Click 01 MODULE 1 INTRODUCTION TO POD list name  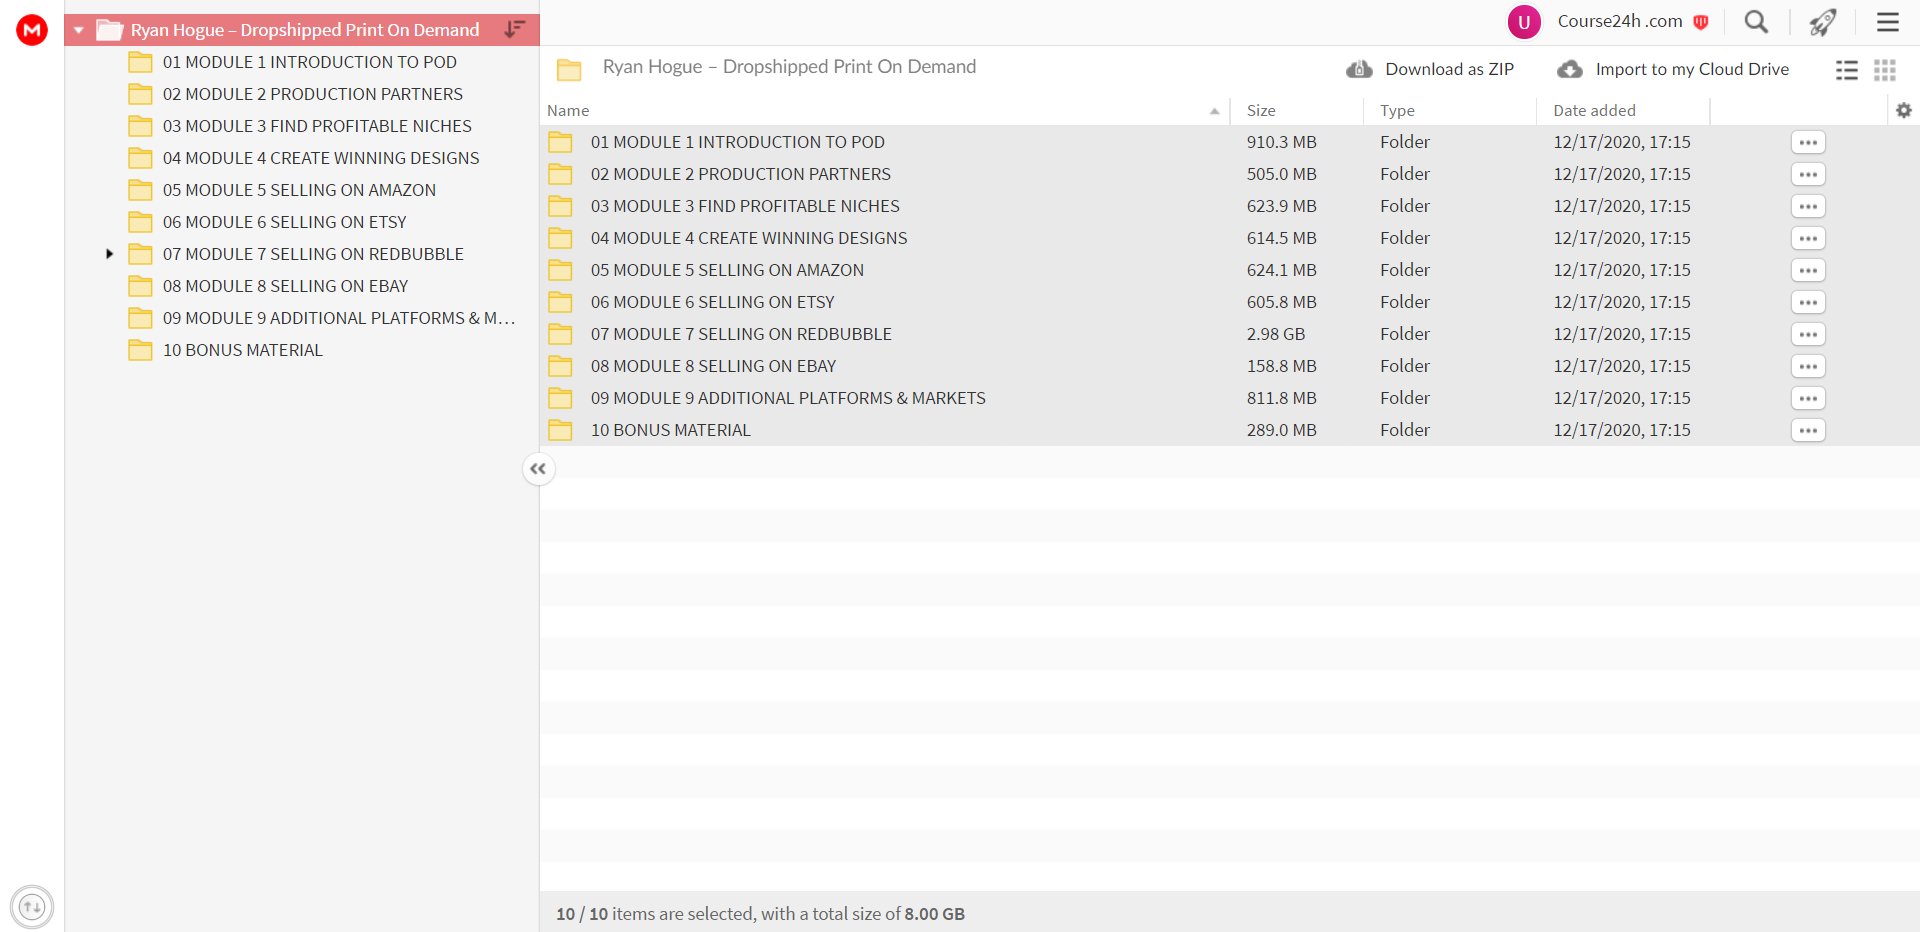coord(738,142)
